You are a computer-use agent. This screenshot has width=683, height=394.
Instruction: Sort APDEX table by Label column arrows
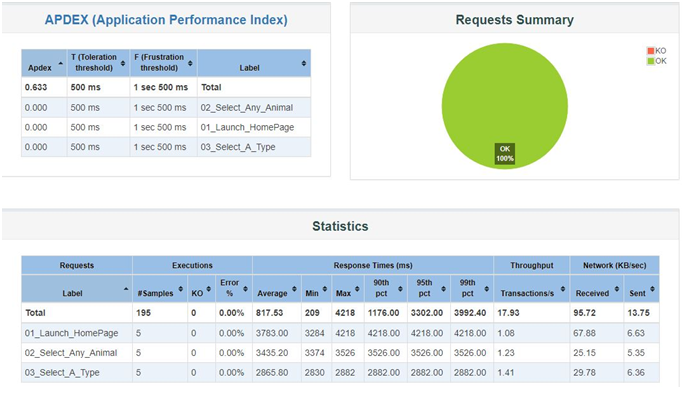point(304,64)
